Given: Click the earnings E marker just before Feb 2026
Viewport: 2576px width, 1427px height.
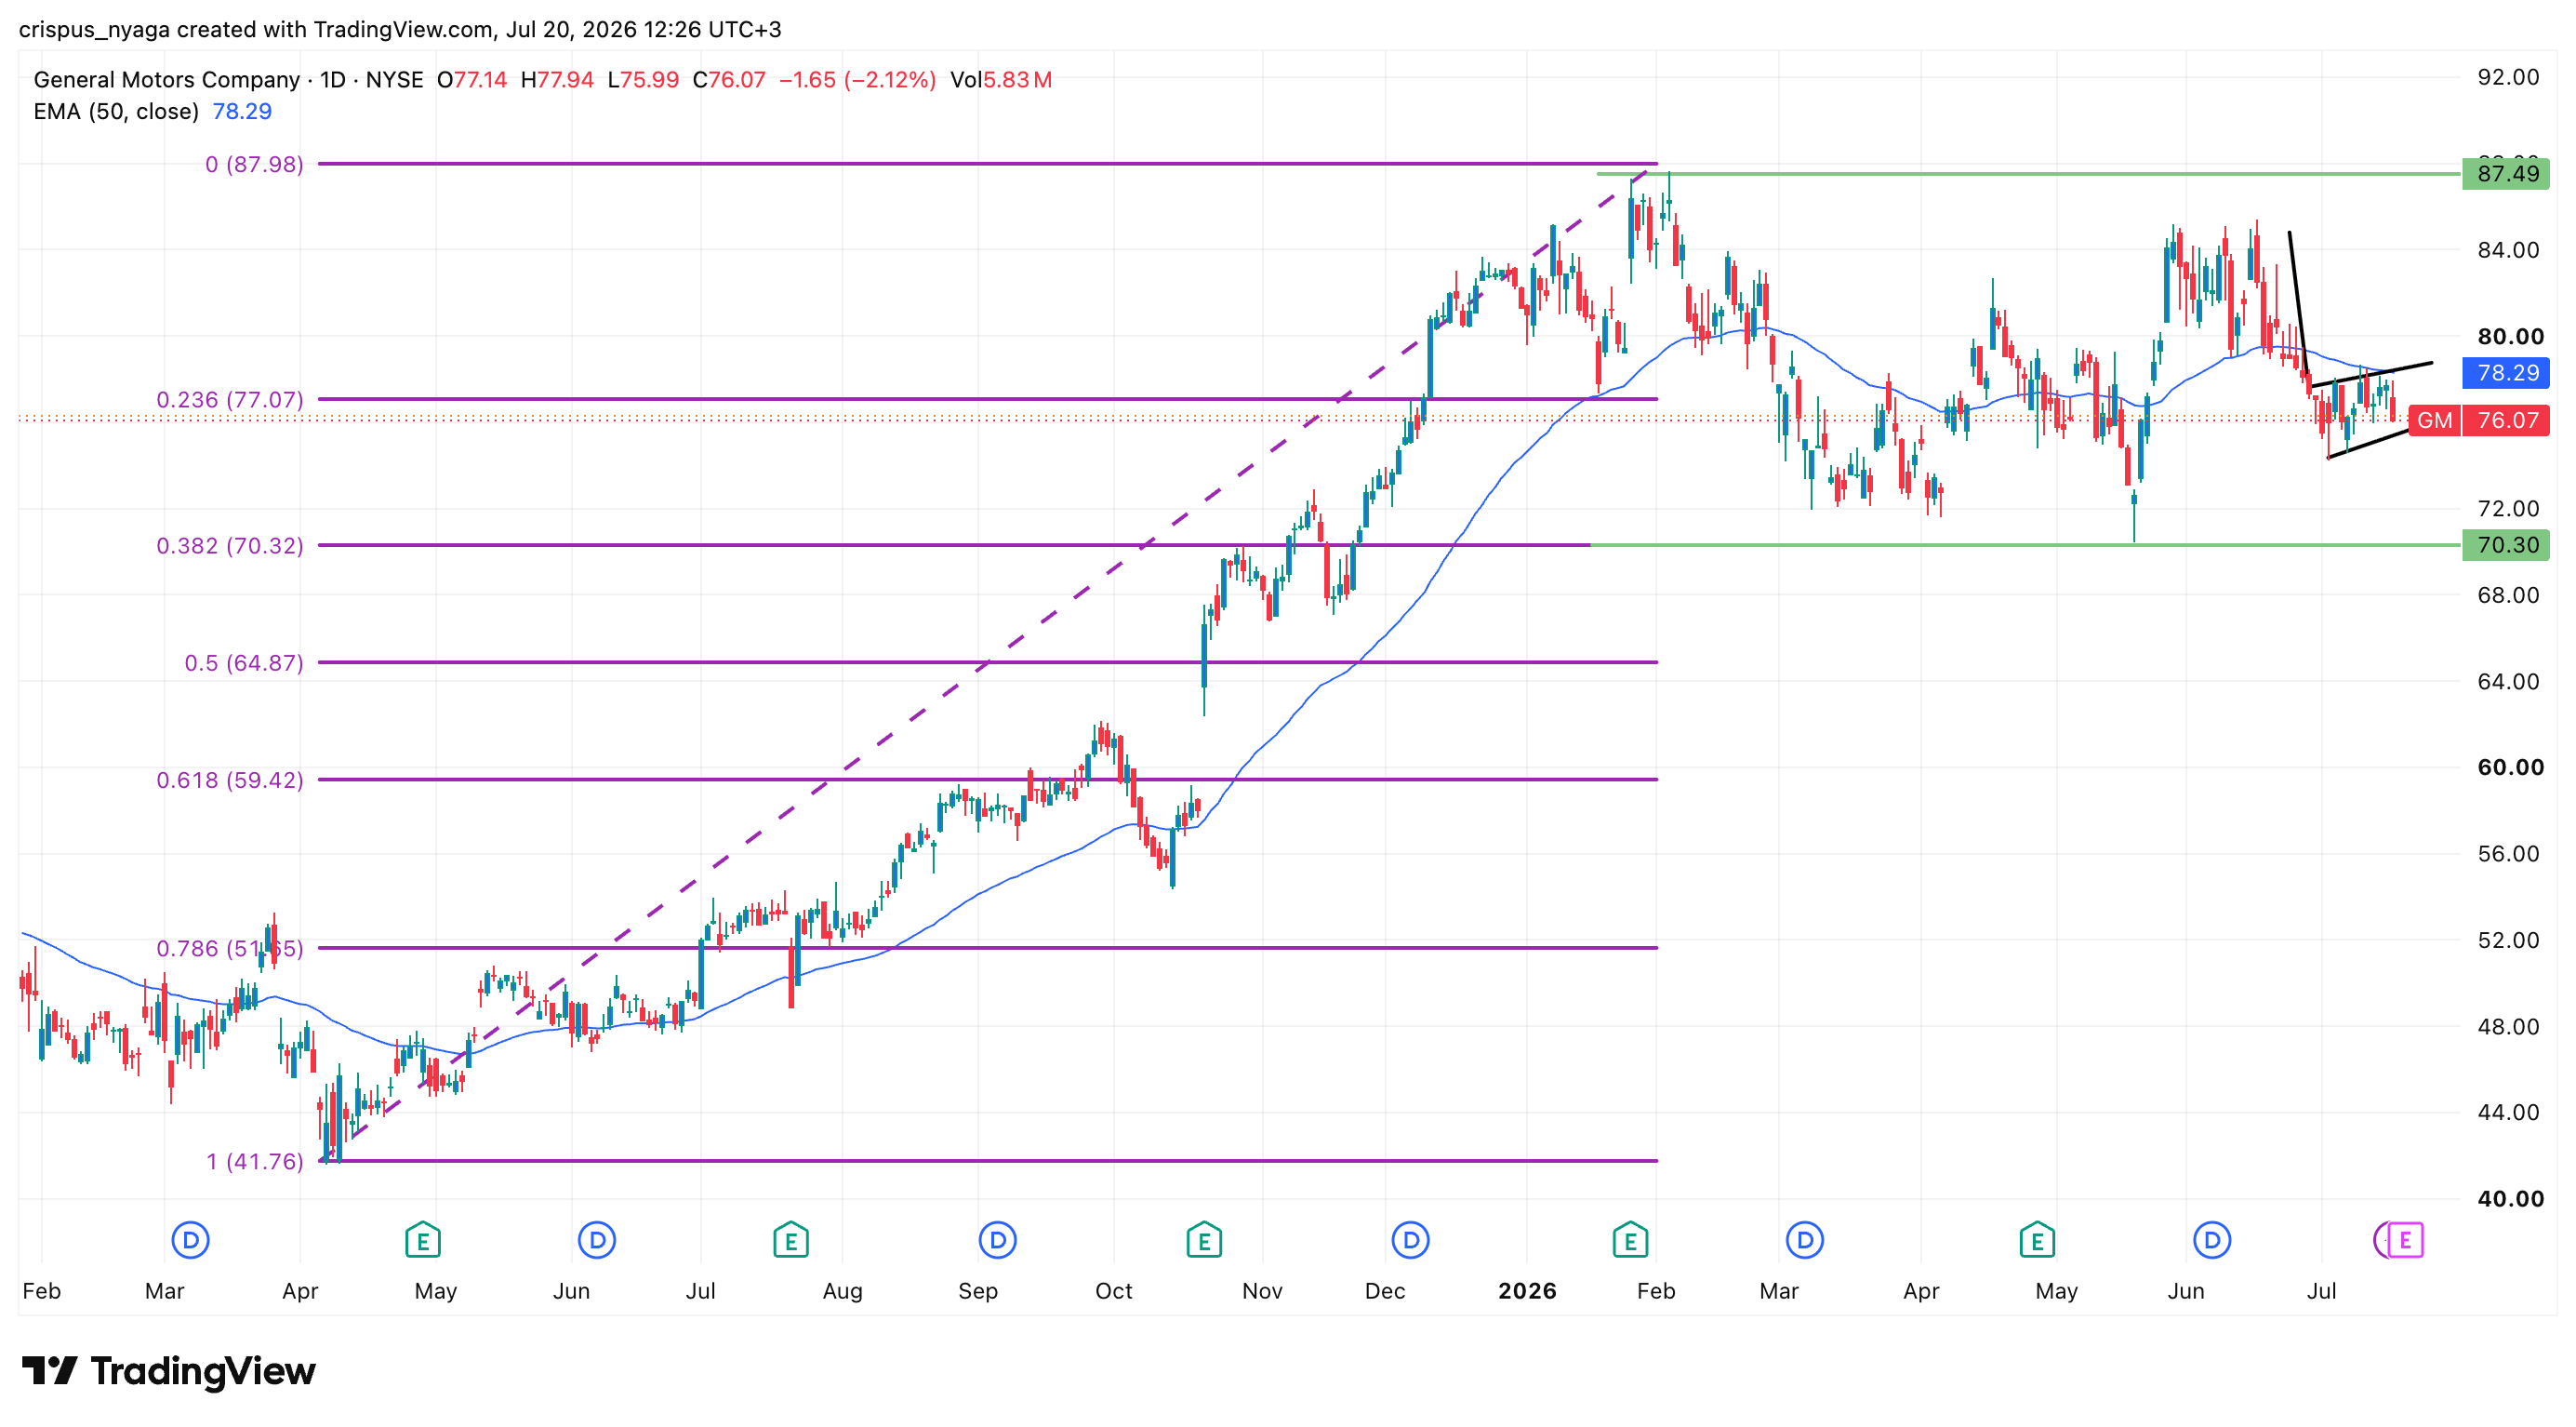Looking at the screenshot, I should pos(1630,1240).
